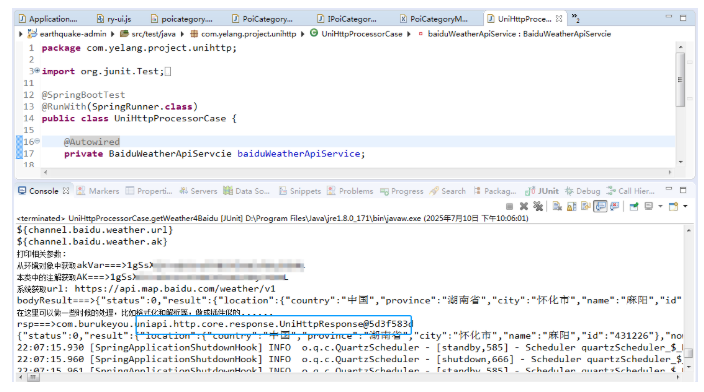
Task: Minimize the editor area
Action: [x=669, y=17]
